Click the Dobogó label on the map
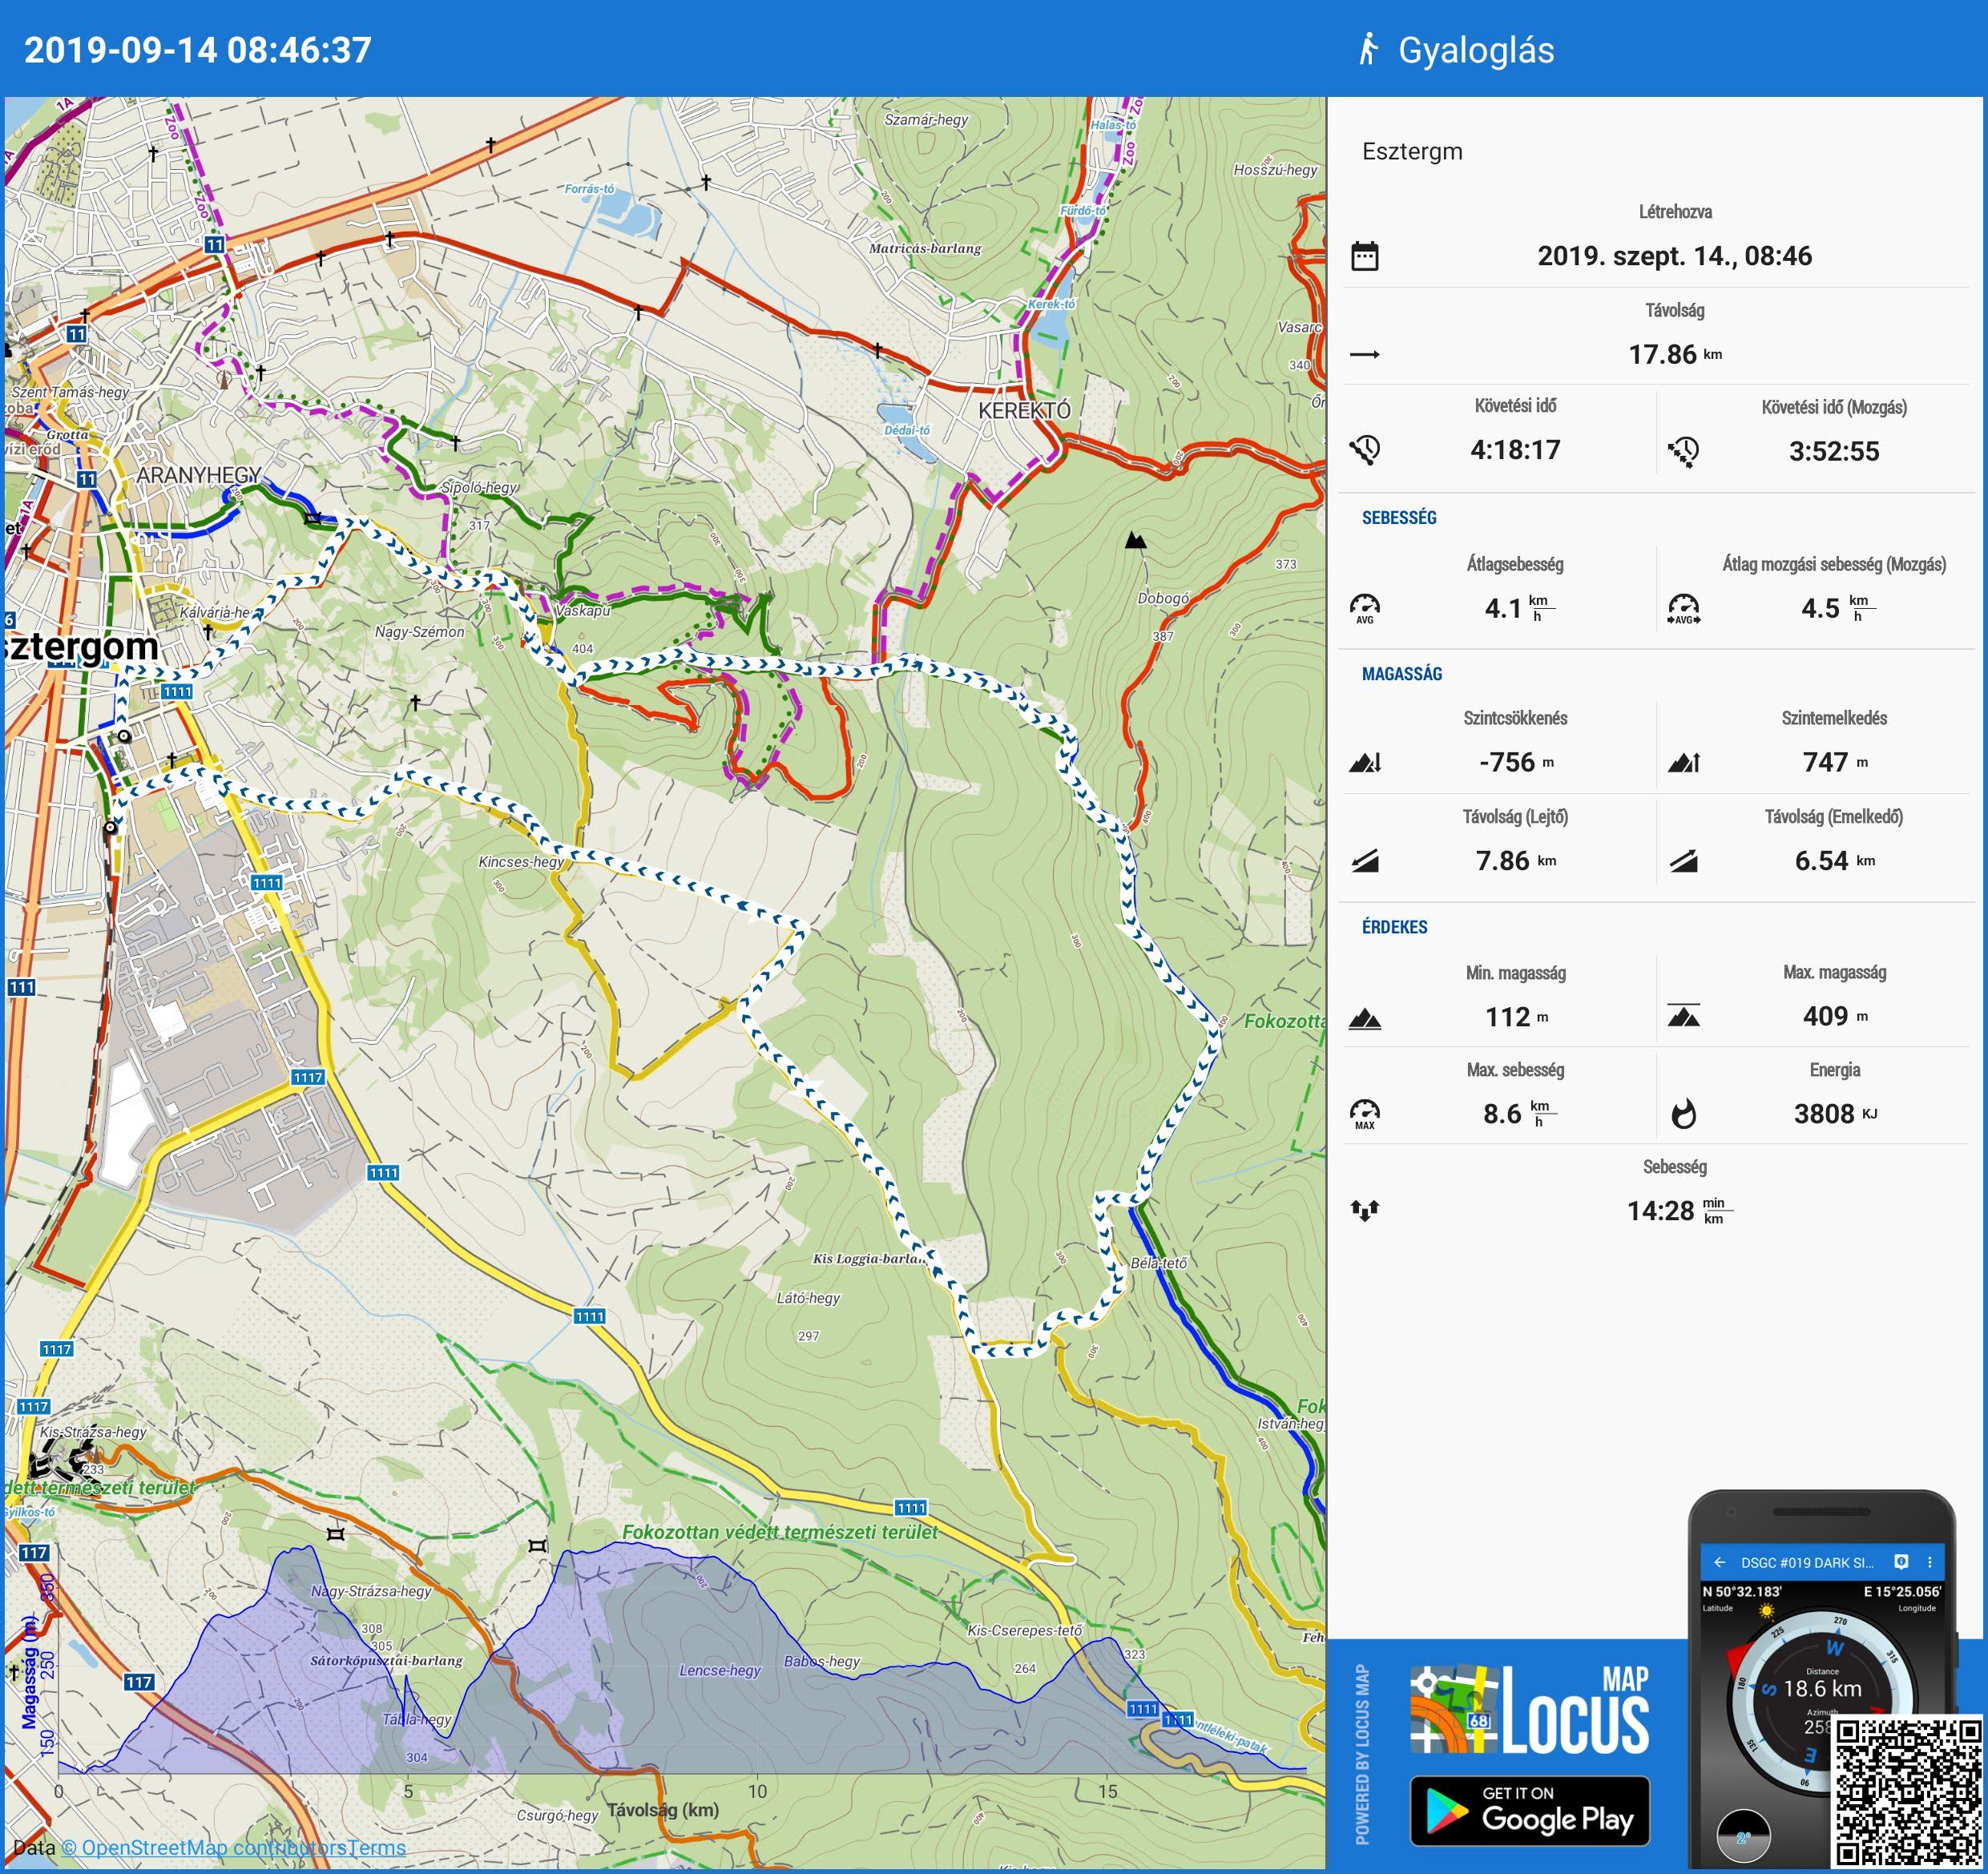This screenshot has width=1988, height=1874. coord(1163,598)
